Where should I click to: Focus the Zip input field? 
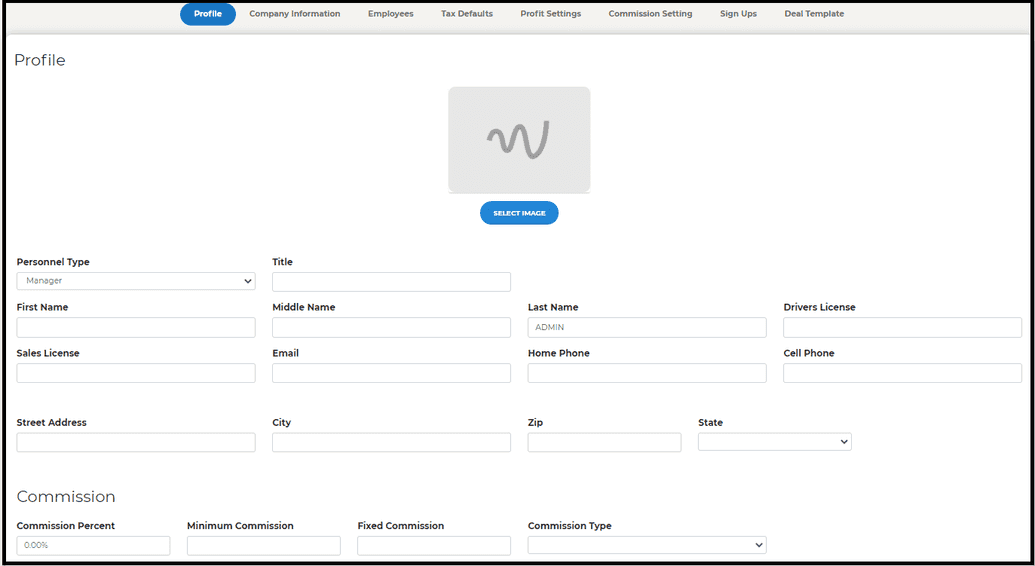click(x=605, y=442)
